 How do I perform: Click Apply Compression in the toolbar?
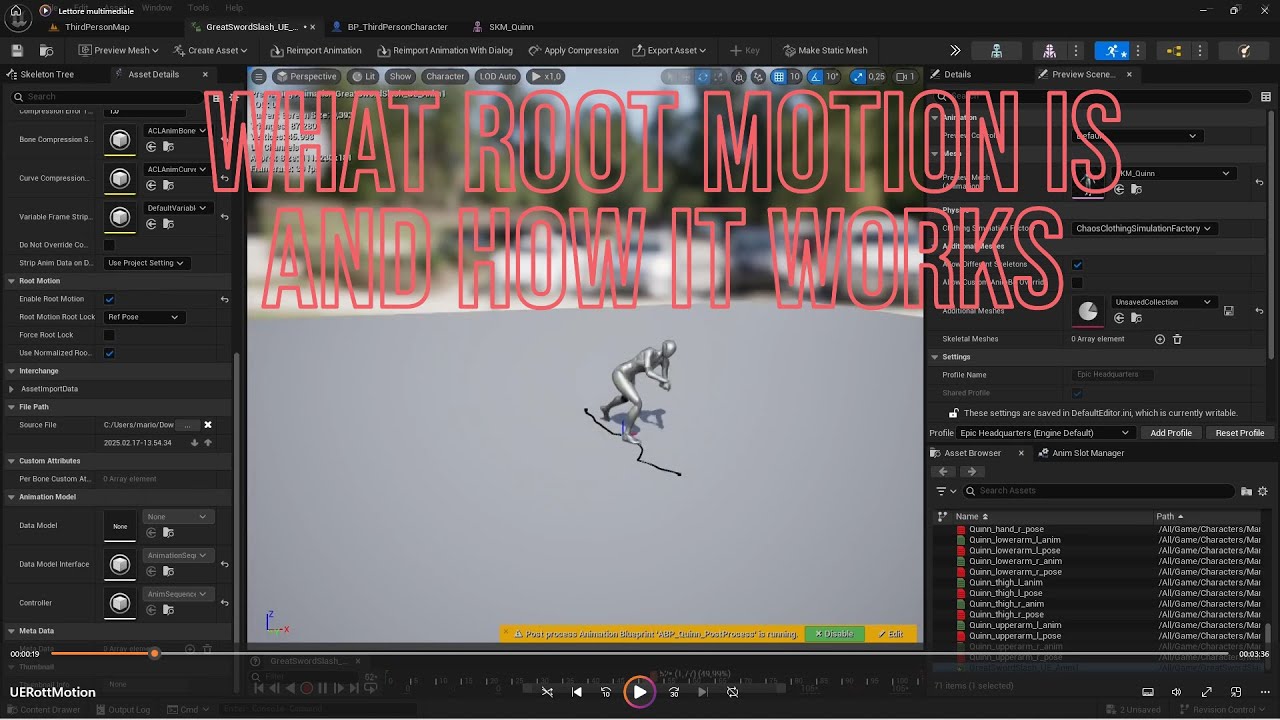574,50
